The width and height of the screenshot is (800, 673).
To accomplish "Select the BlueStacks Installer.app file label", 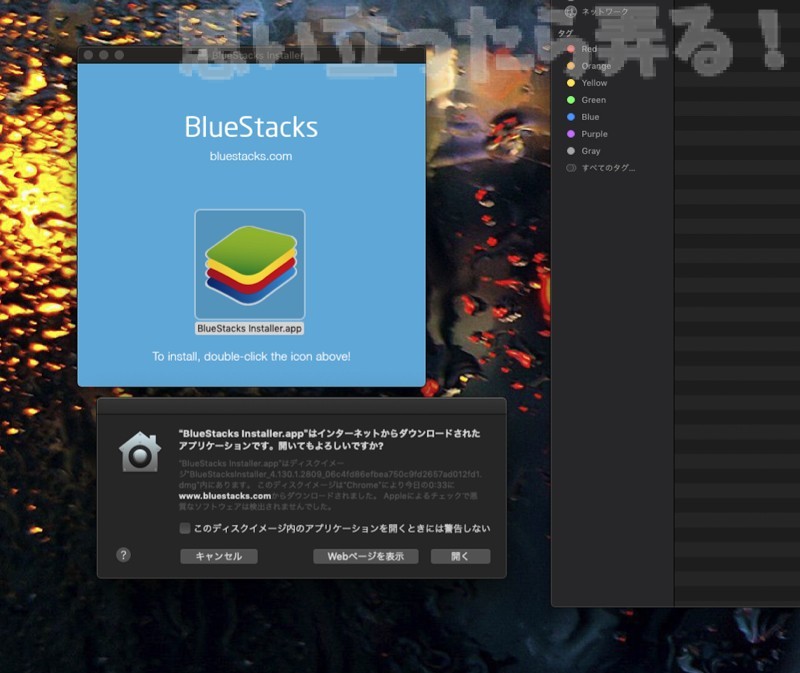I will tap(249, 329).
